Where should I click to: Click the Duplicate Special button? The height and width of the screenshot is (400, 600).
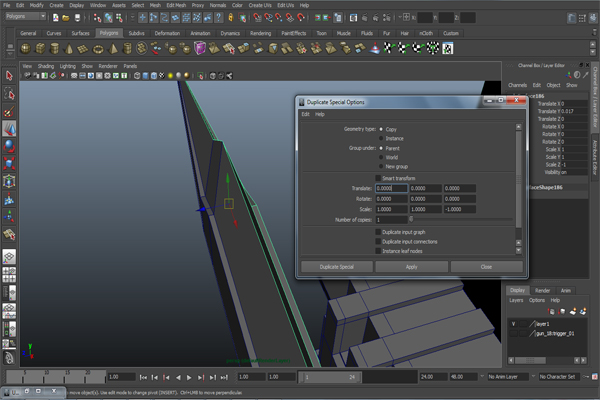(x=337, y=267)
